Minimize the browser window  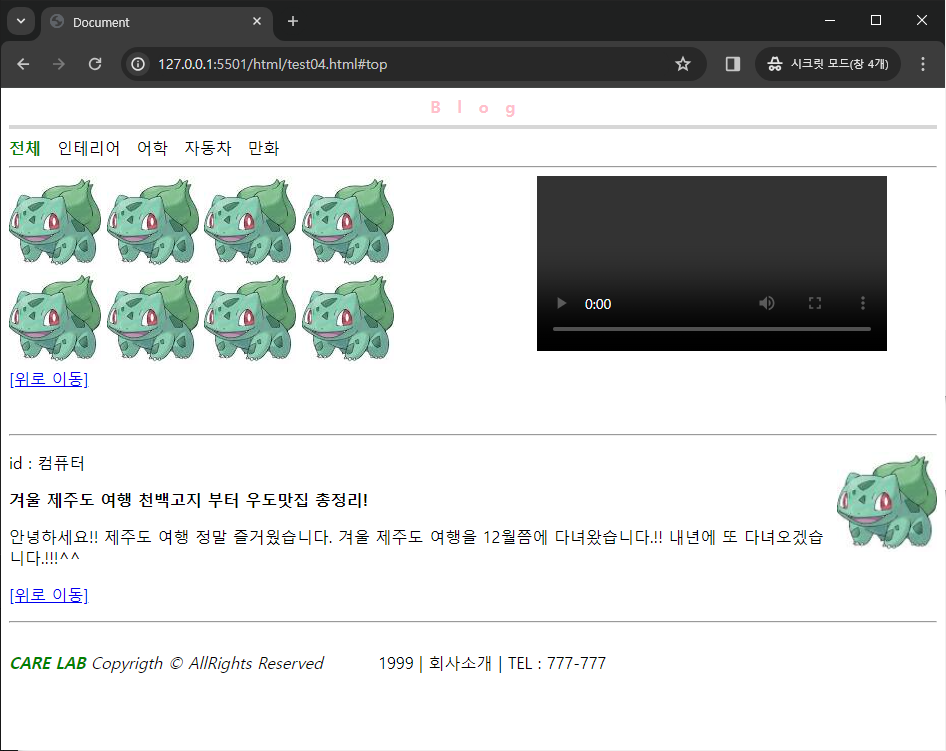(x=830, y=21)
